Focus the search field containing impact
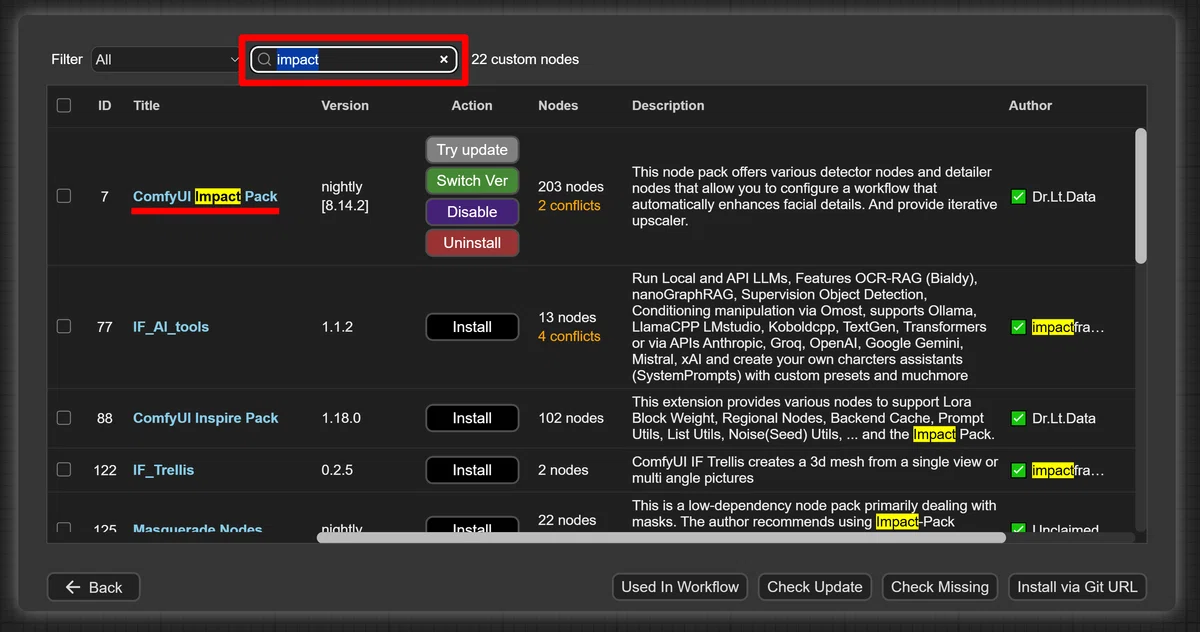The height and width of the screenshot is (632, 1200). 355,60
